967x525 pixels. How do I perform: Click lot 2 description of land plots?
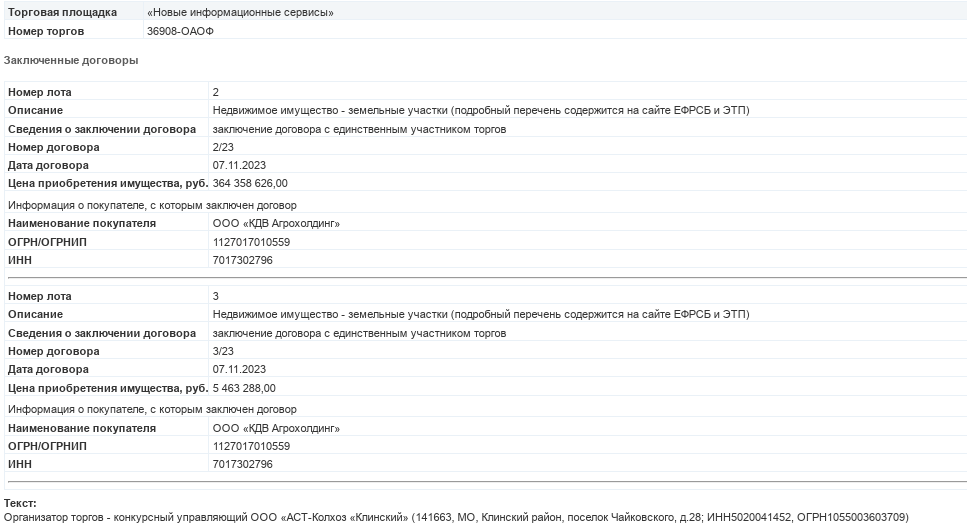pos(481,110)
